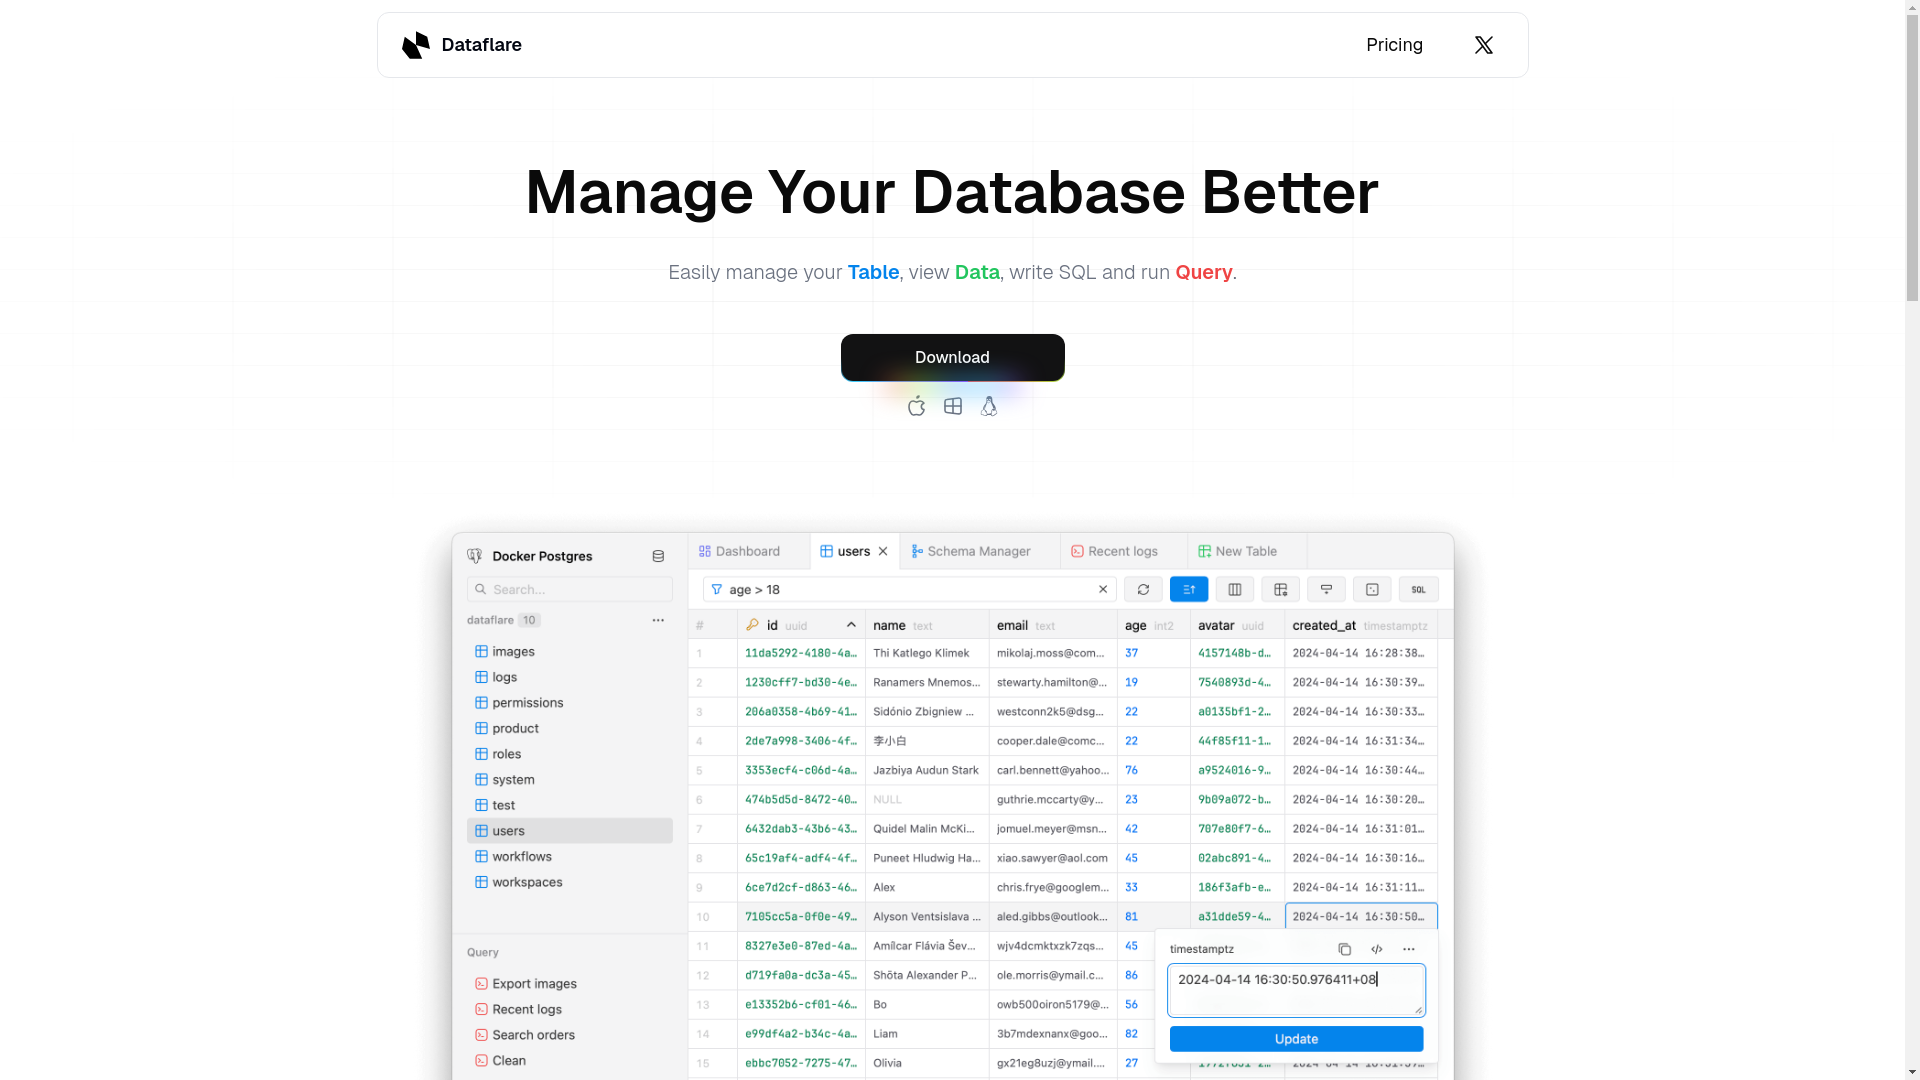
Task: Click the Linux penguin platform icon
Action: click(x=989, y=406)
